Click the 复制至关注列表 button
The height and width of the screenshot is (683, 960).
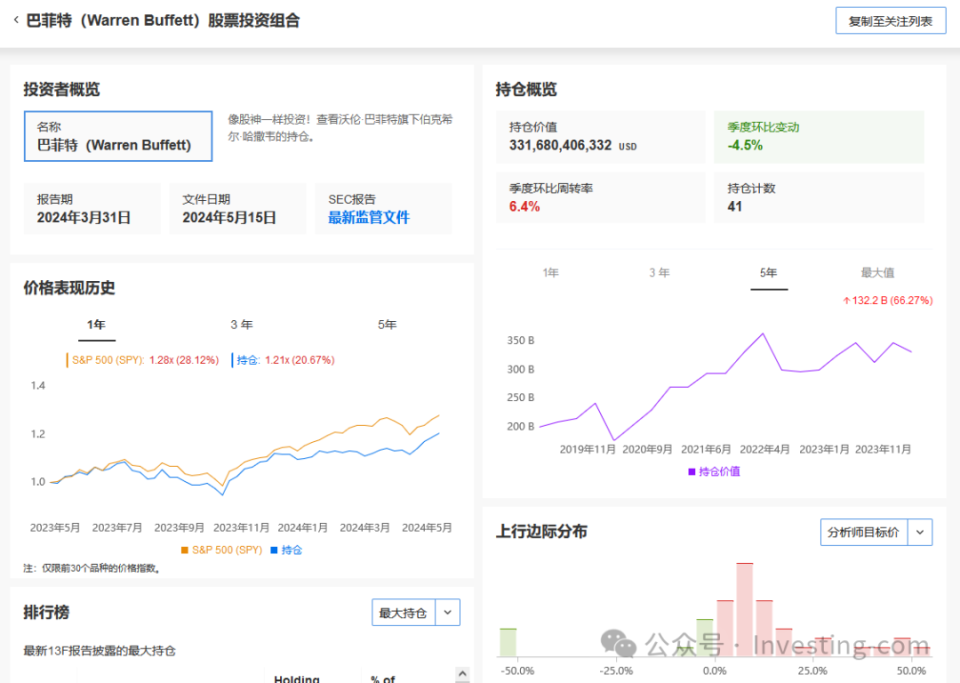890,21
